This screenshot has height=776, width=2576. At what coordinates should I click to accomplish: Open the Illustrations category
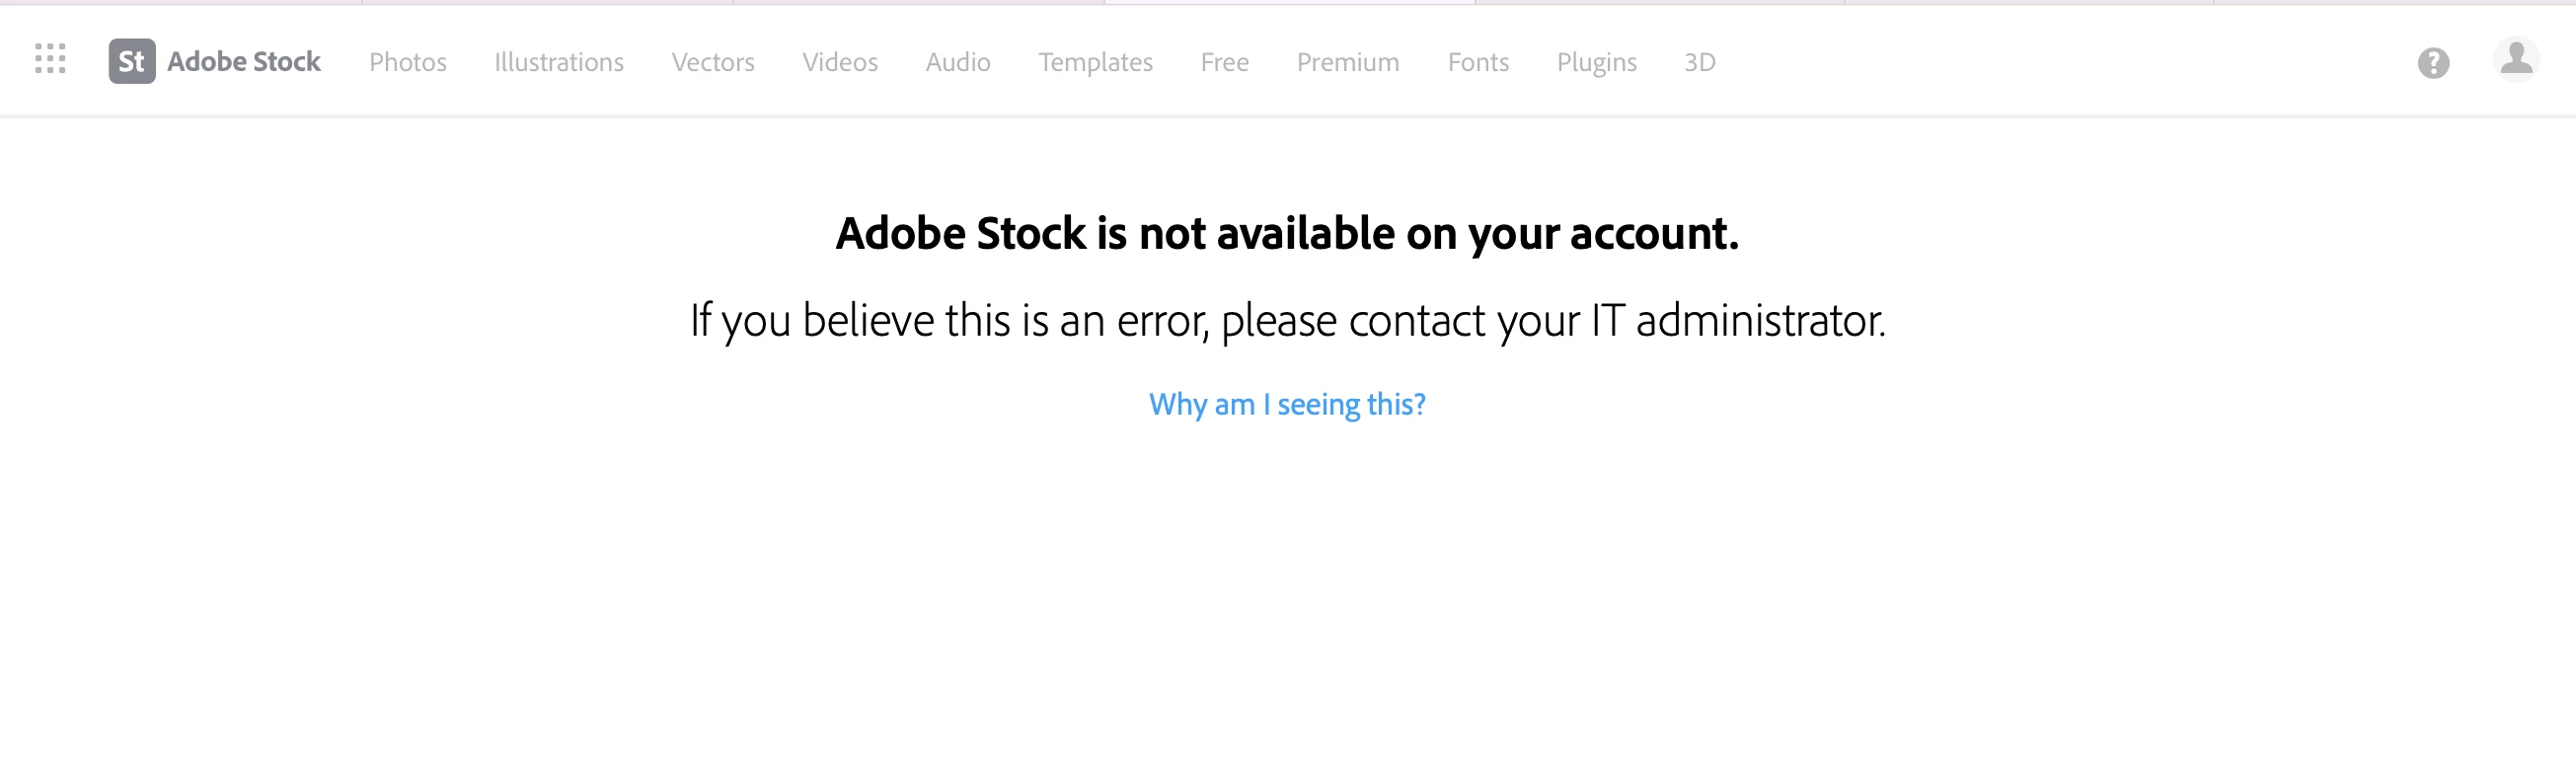[x=559, y=62]
